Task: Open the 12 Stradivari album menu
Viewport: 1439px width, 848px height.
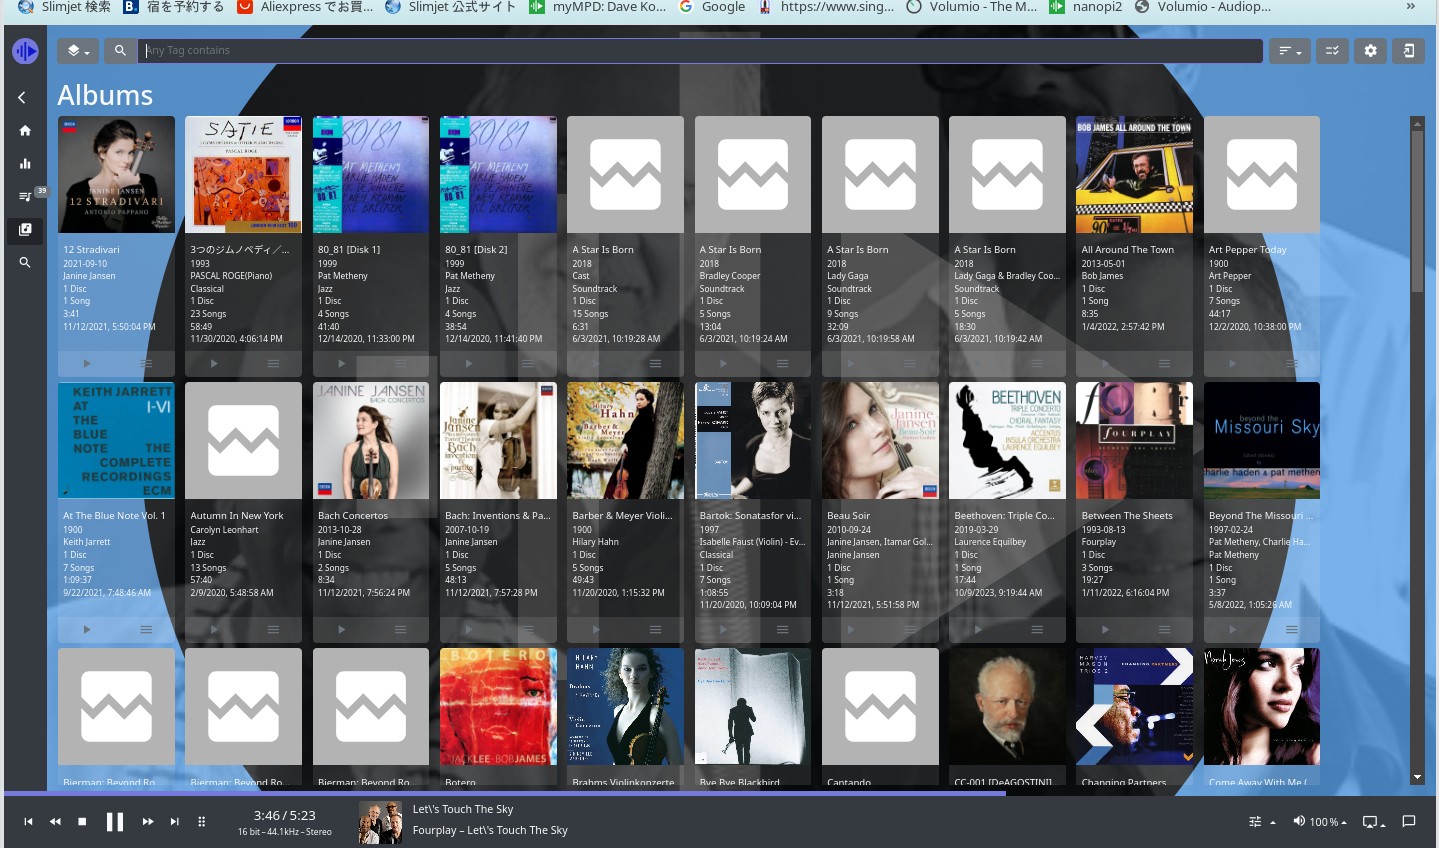Action: click(x=146, y=363)
